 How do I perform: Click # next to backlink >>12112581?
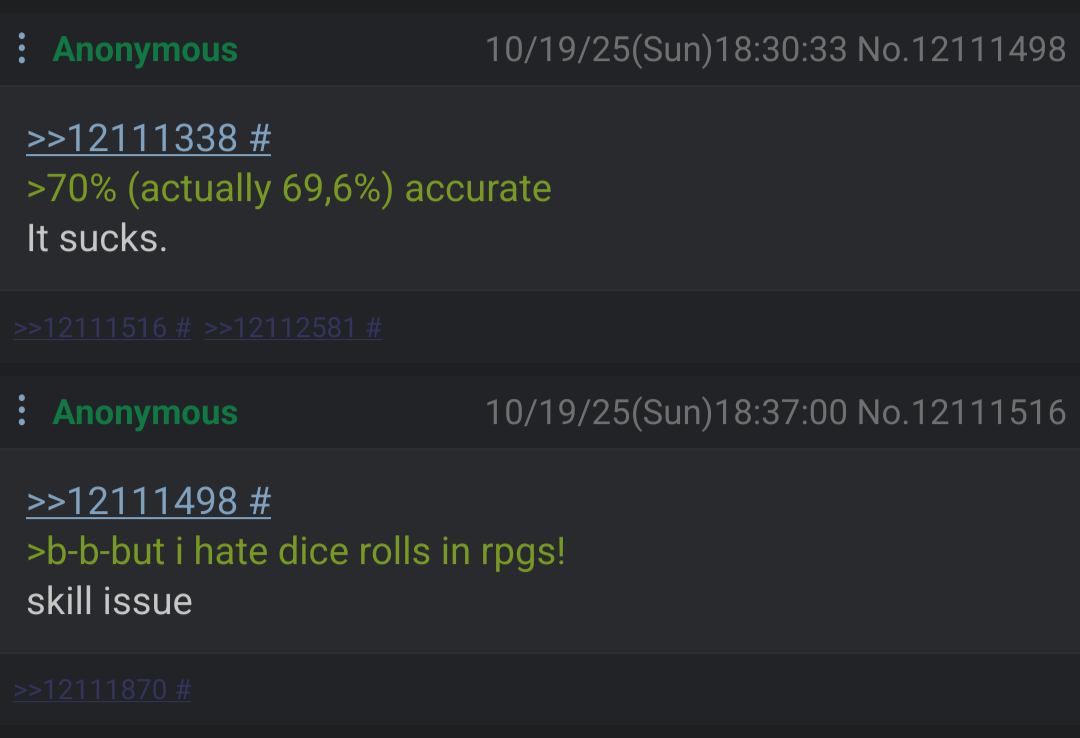tap(373, 328)
